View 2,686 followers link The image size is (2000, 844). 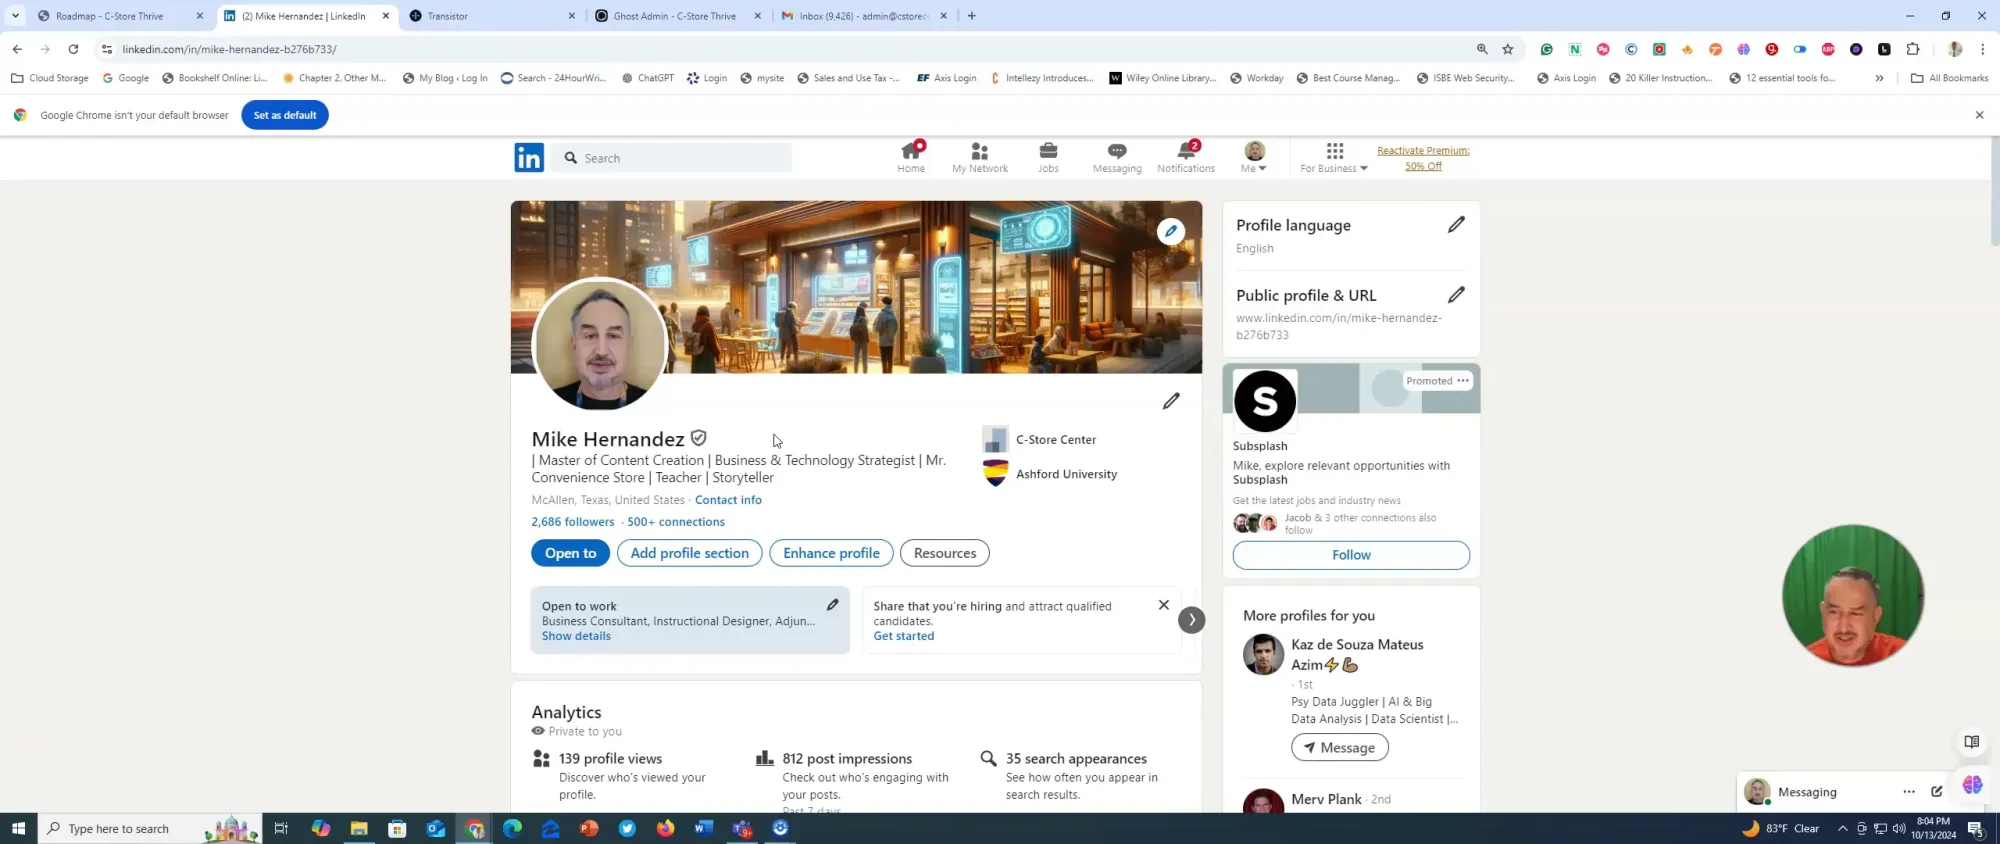point(573,522)
